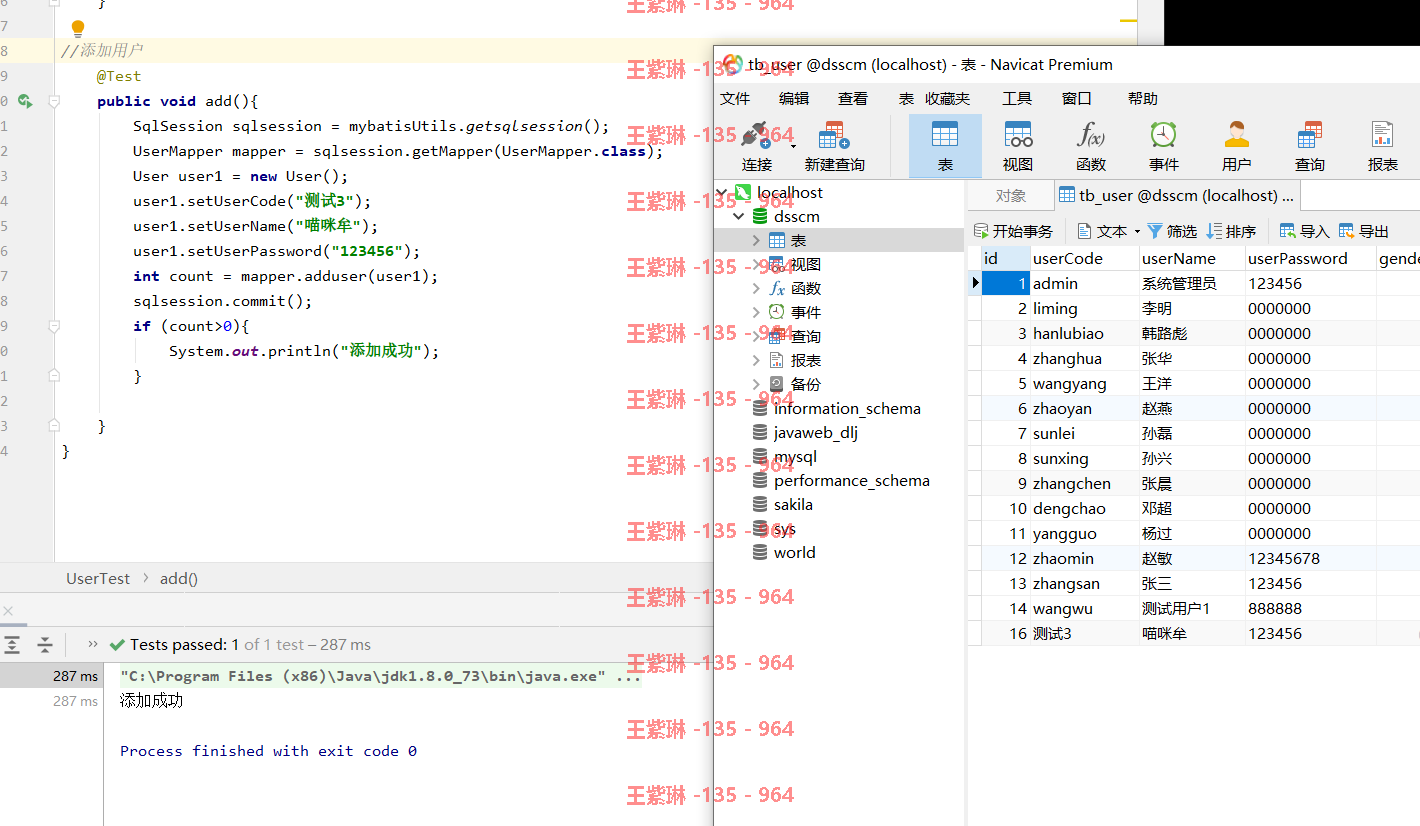Expand the 表 tables node
Screen dimensions: 1420x826
757,240
